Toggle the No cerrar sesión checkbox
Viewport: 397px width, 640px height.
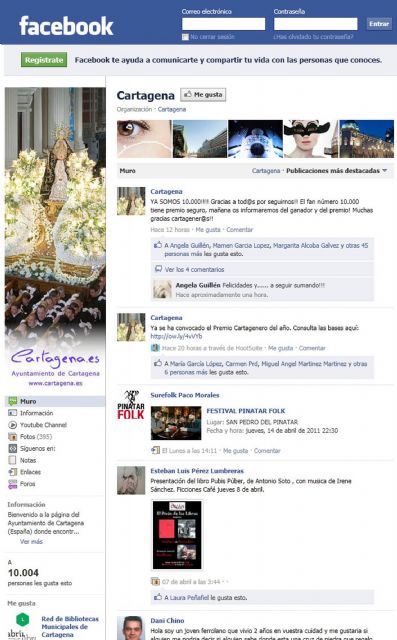[185, 37]
